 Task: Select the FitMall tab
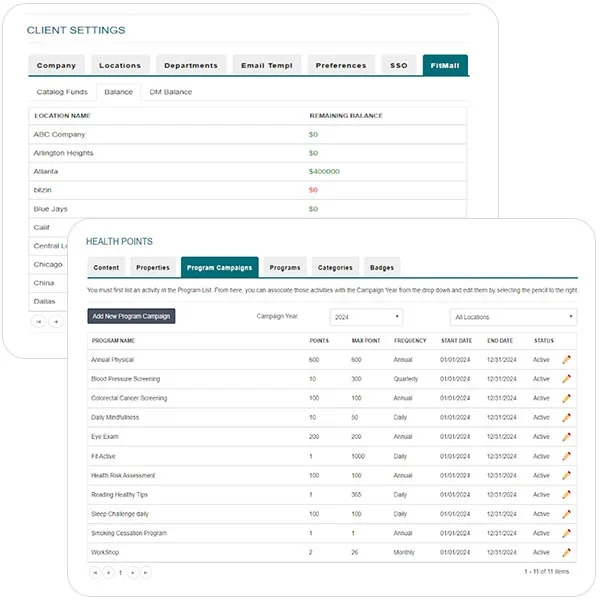tap(445, 65)
